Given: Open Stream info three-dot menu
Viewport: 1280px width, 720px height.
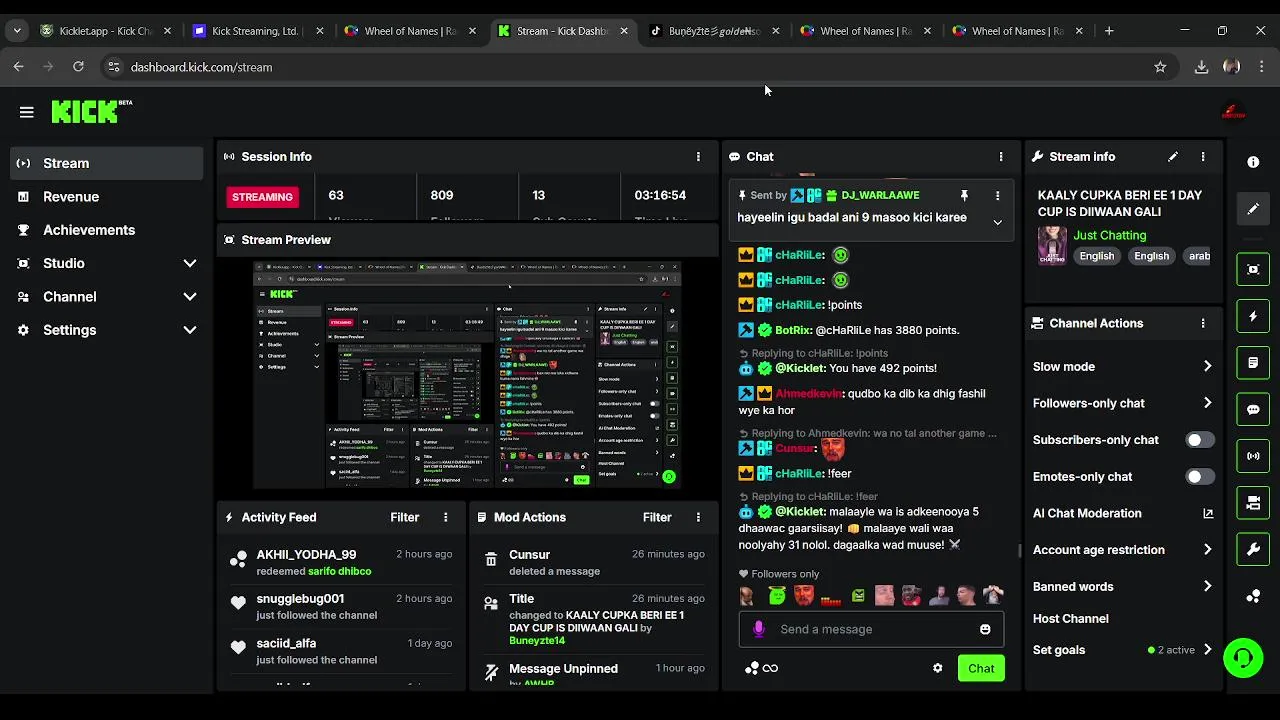Looking at the screenshot, I should (x=1203, y=157).
